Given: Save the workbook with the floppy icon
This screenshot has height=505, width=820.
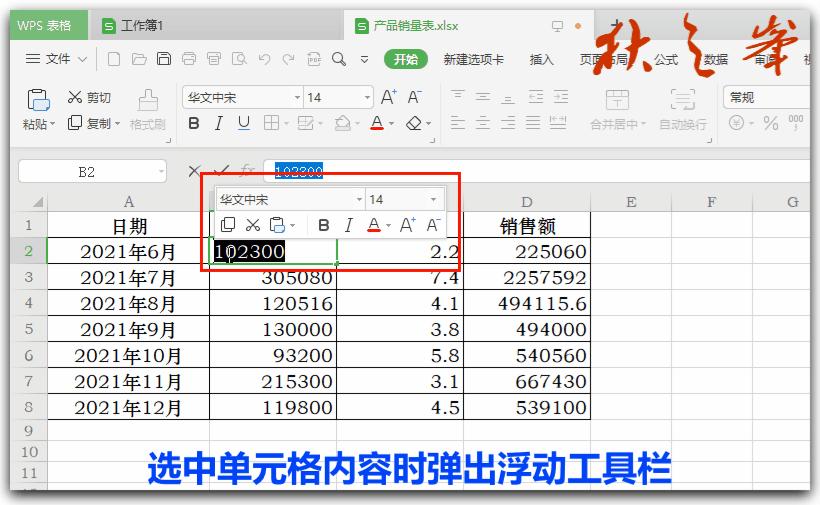Looking at the screenshot, I should point(164,59).
